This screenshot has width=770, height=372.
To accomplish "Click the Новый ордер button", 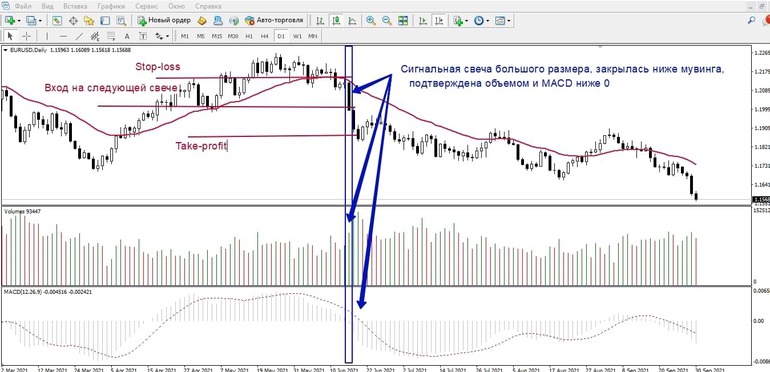I will click(x=164, y=21).
